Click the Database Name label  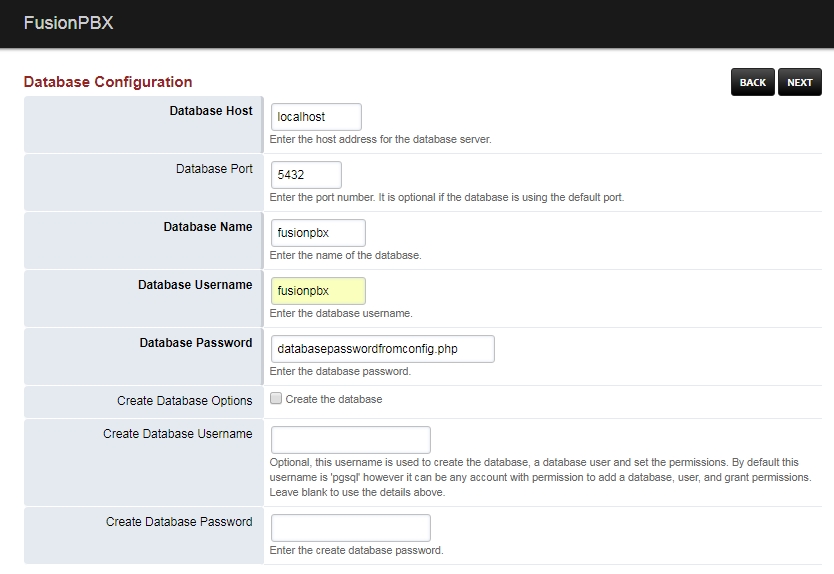tap(208, 227)
